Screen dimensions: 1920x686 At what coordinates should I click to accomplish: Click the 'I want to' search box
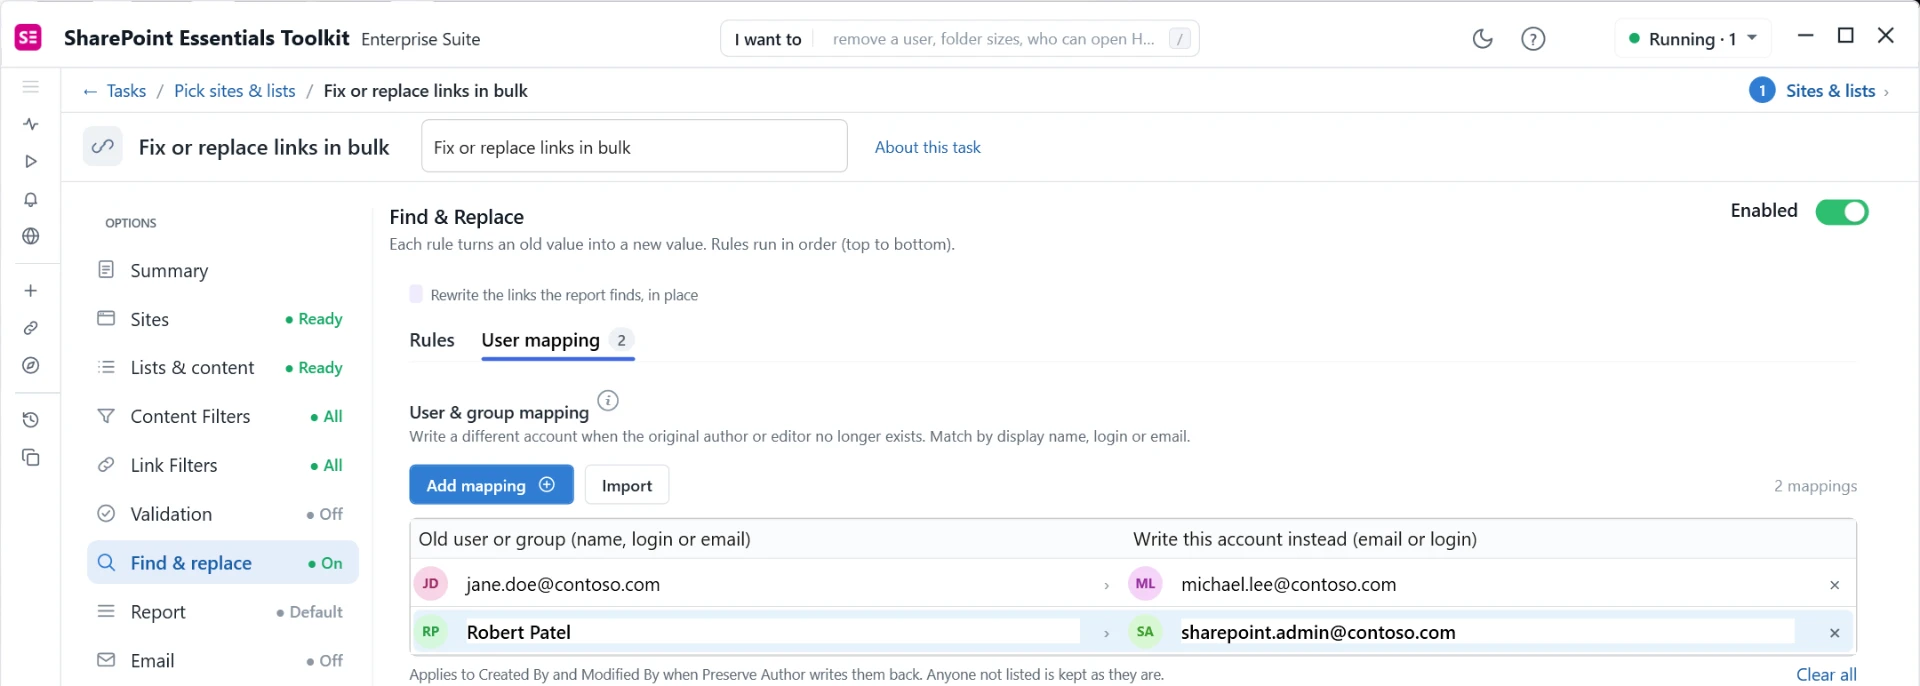(959, 39)
